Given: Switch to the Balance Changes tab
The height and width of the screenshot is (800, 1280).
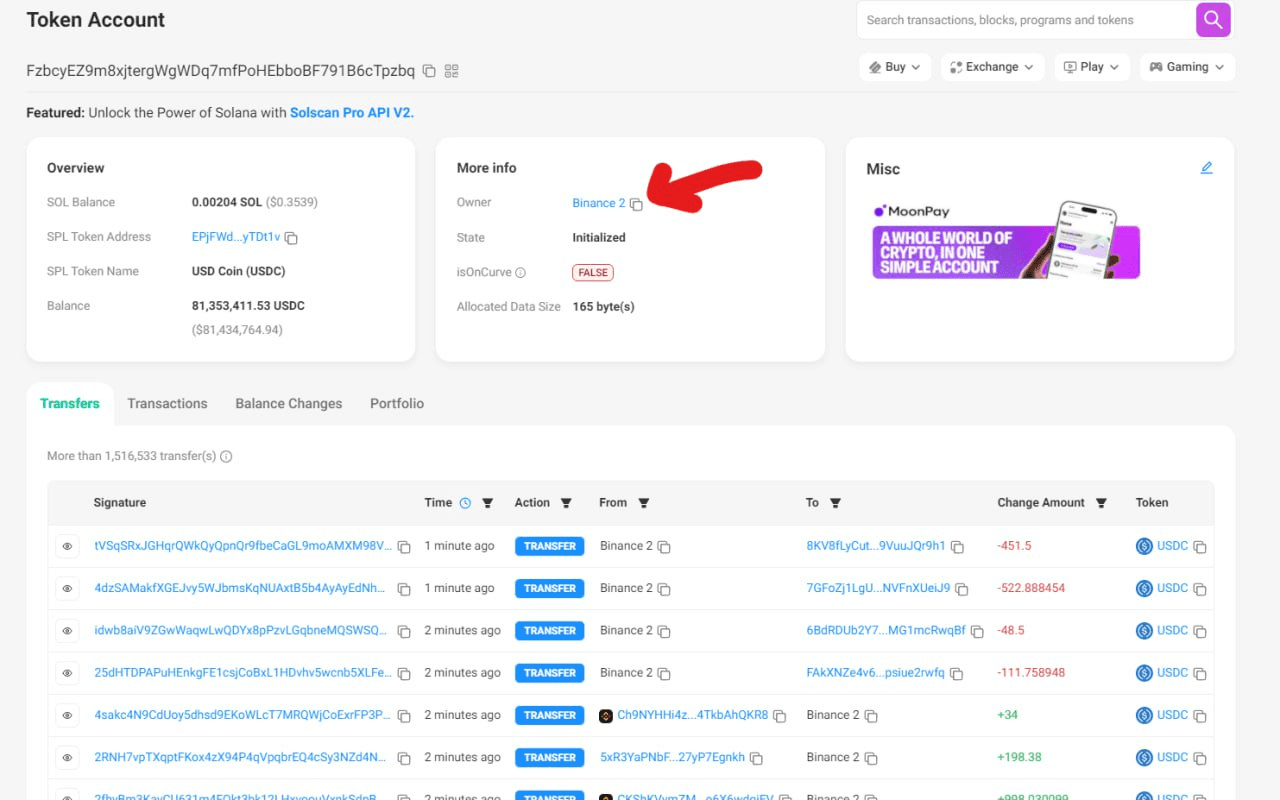Looking at the screenshot, I should coord(289,404).
